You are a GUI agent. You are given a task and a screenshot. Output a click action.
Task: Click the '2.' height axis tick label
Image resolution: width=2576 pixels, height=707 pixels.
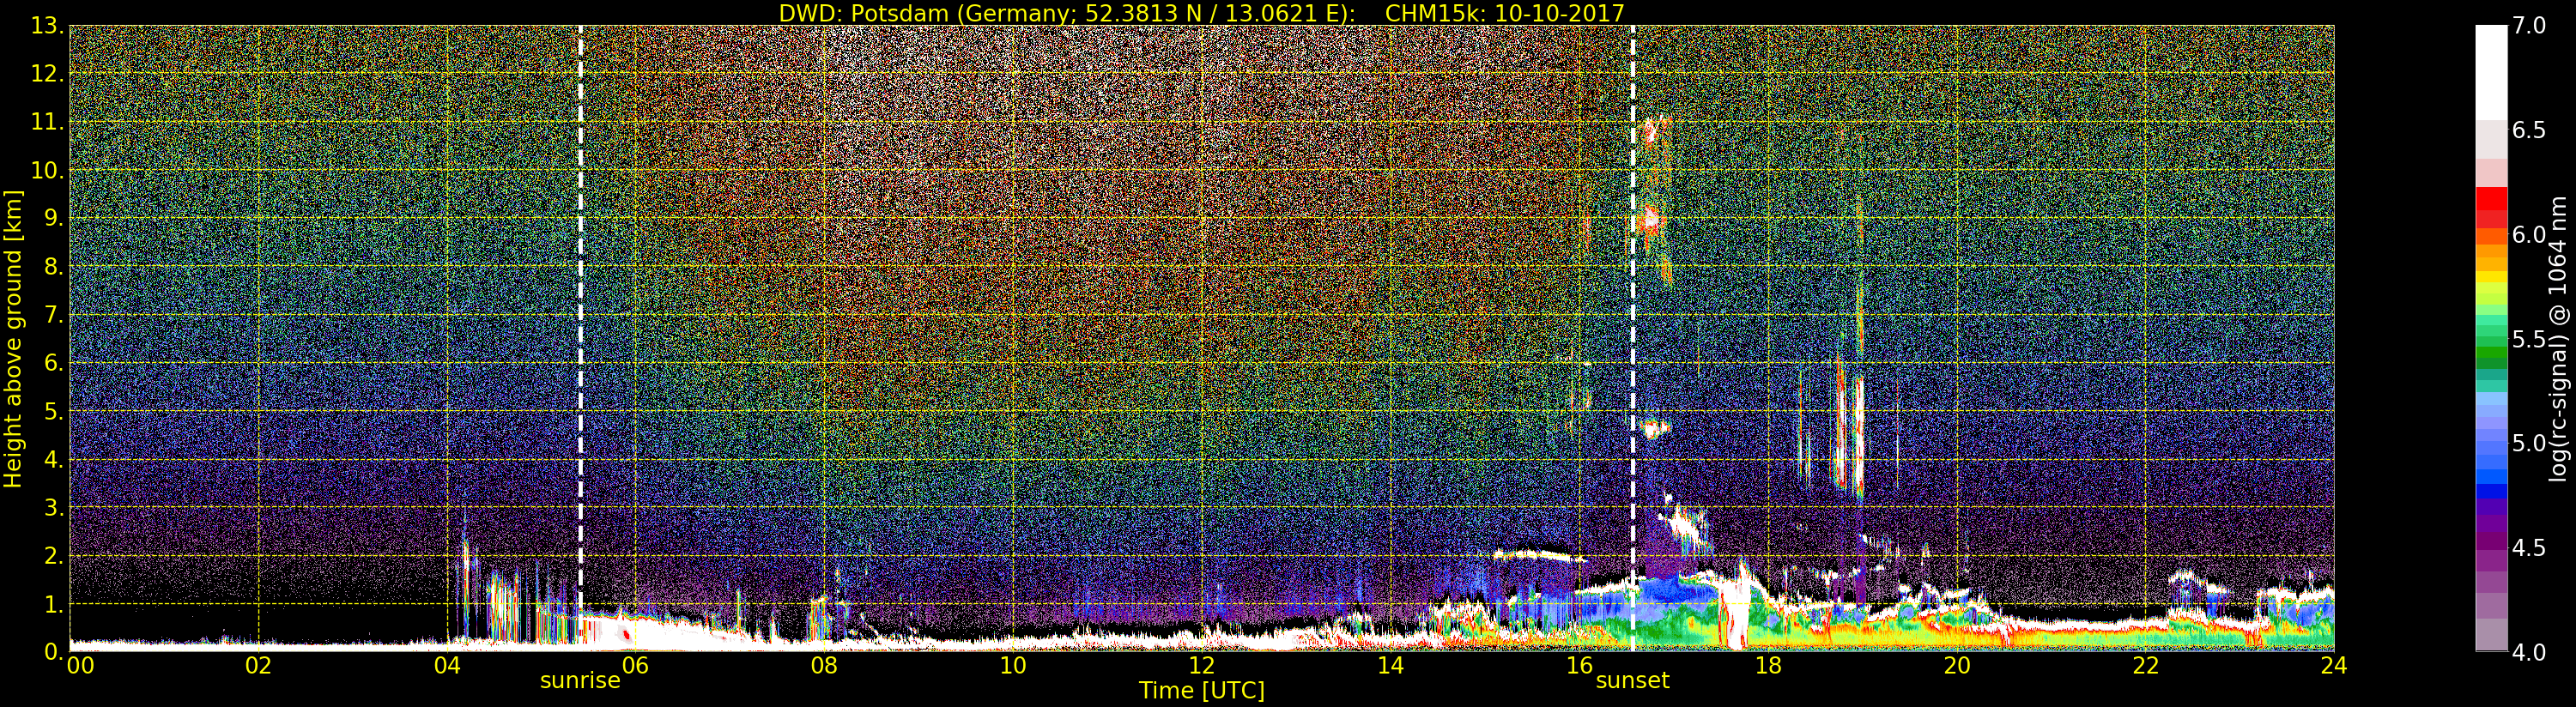(x=53, y=555)
